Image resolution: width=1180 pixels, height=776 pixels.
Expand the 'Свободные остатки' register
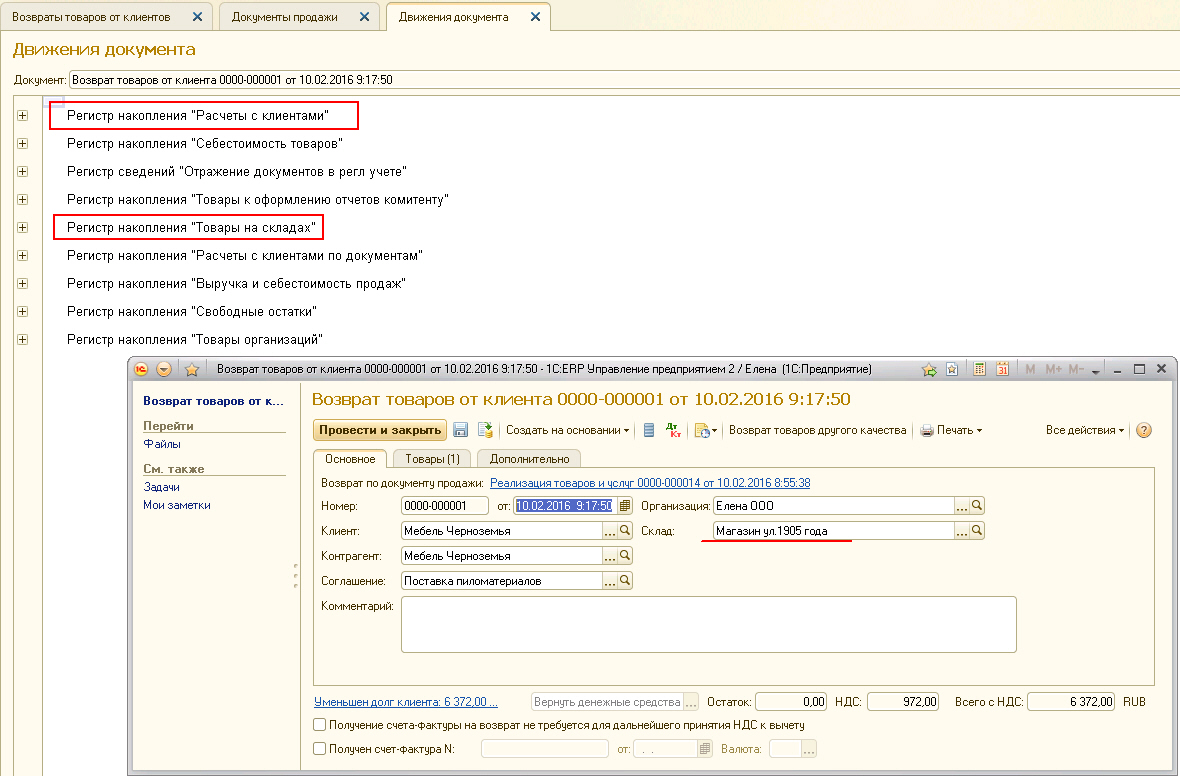point(23,312)
